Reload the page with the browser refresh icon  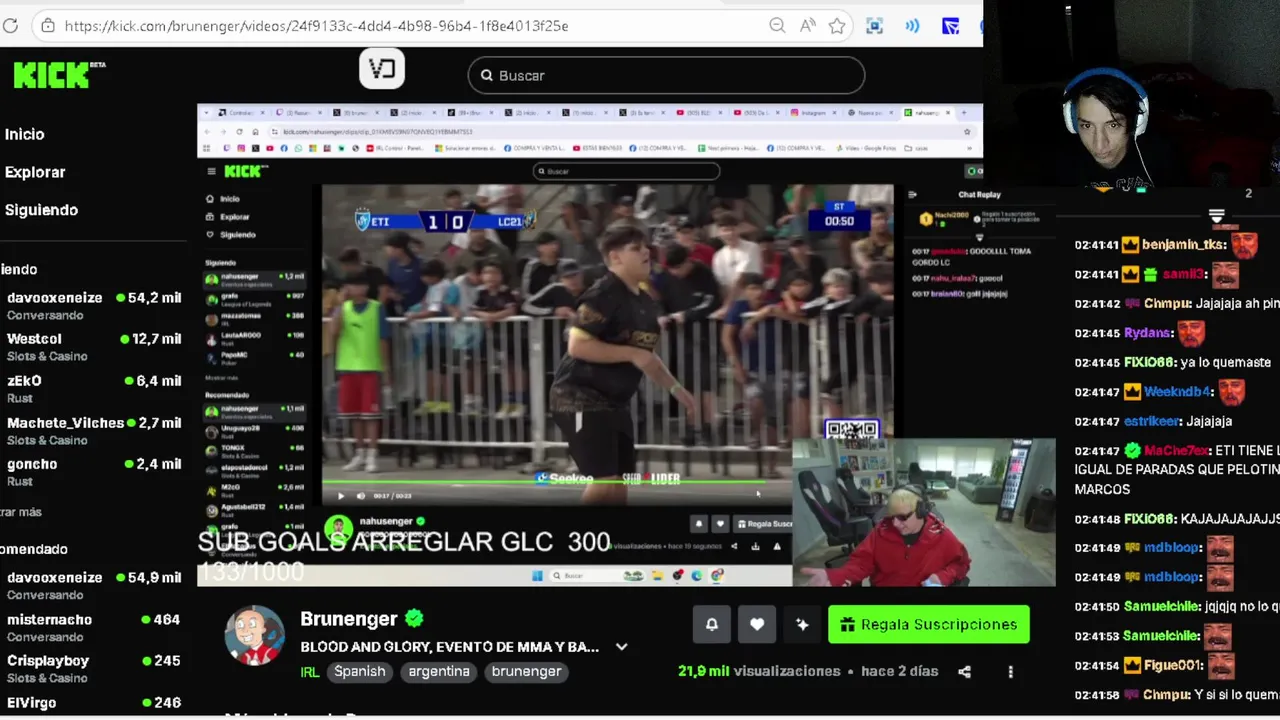10,26
